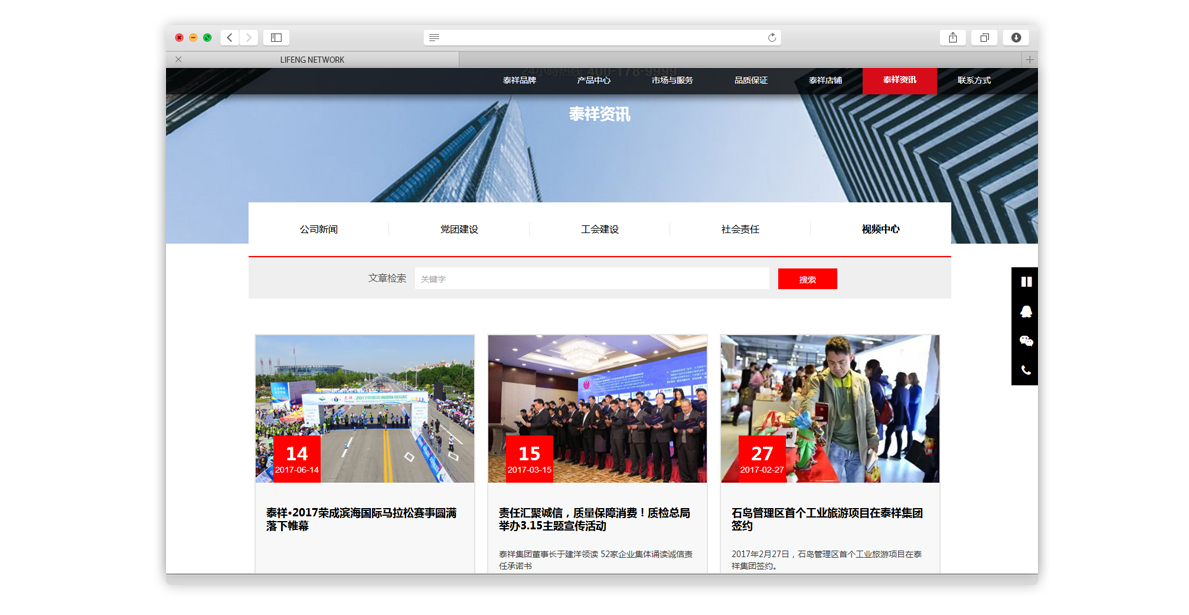Click the red 搜索 search button

click(x=808, y=279)
